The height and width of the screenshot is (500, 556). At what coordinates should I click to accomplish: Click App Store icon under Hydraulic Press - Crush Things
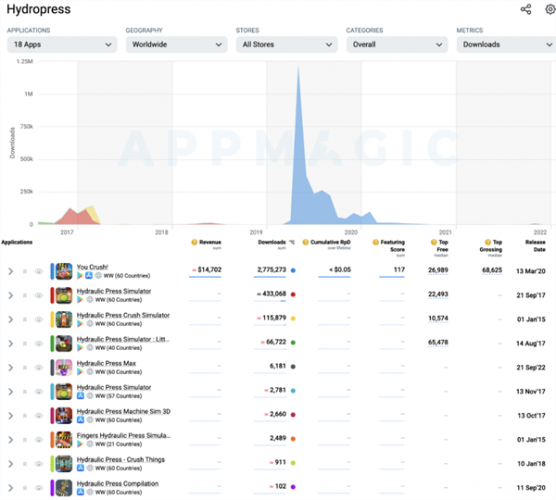(80, 468)
